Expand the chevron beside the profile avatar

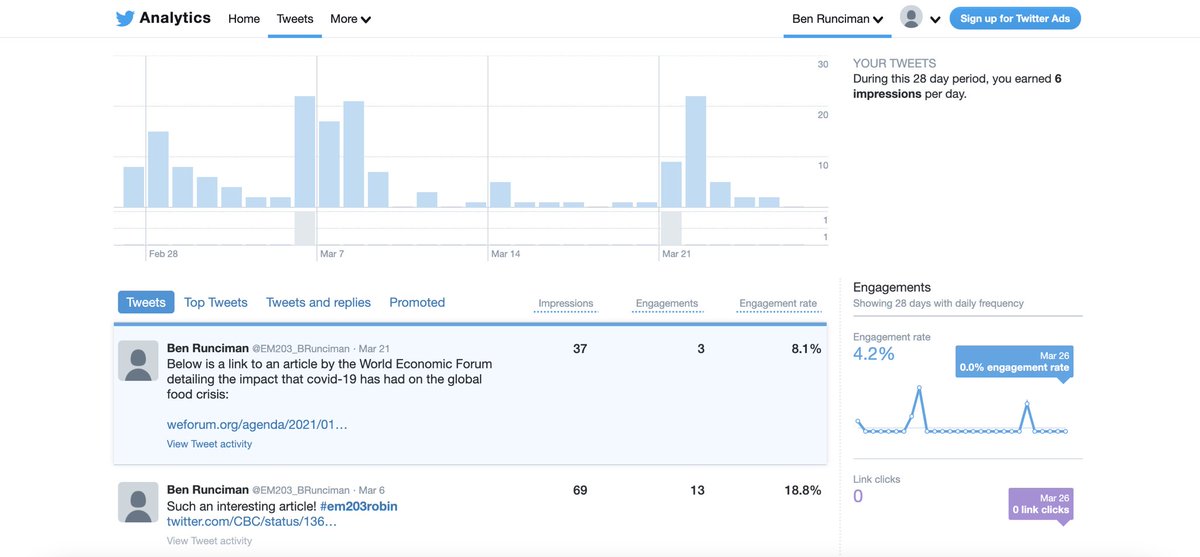935,19
